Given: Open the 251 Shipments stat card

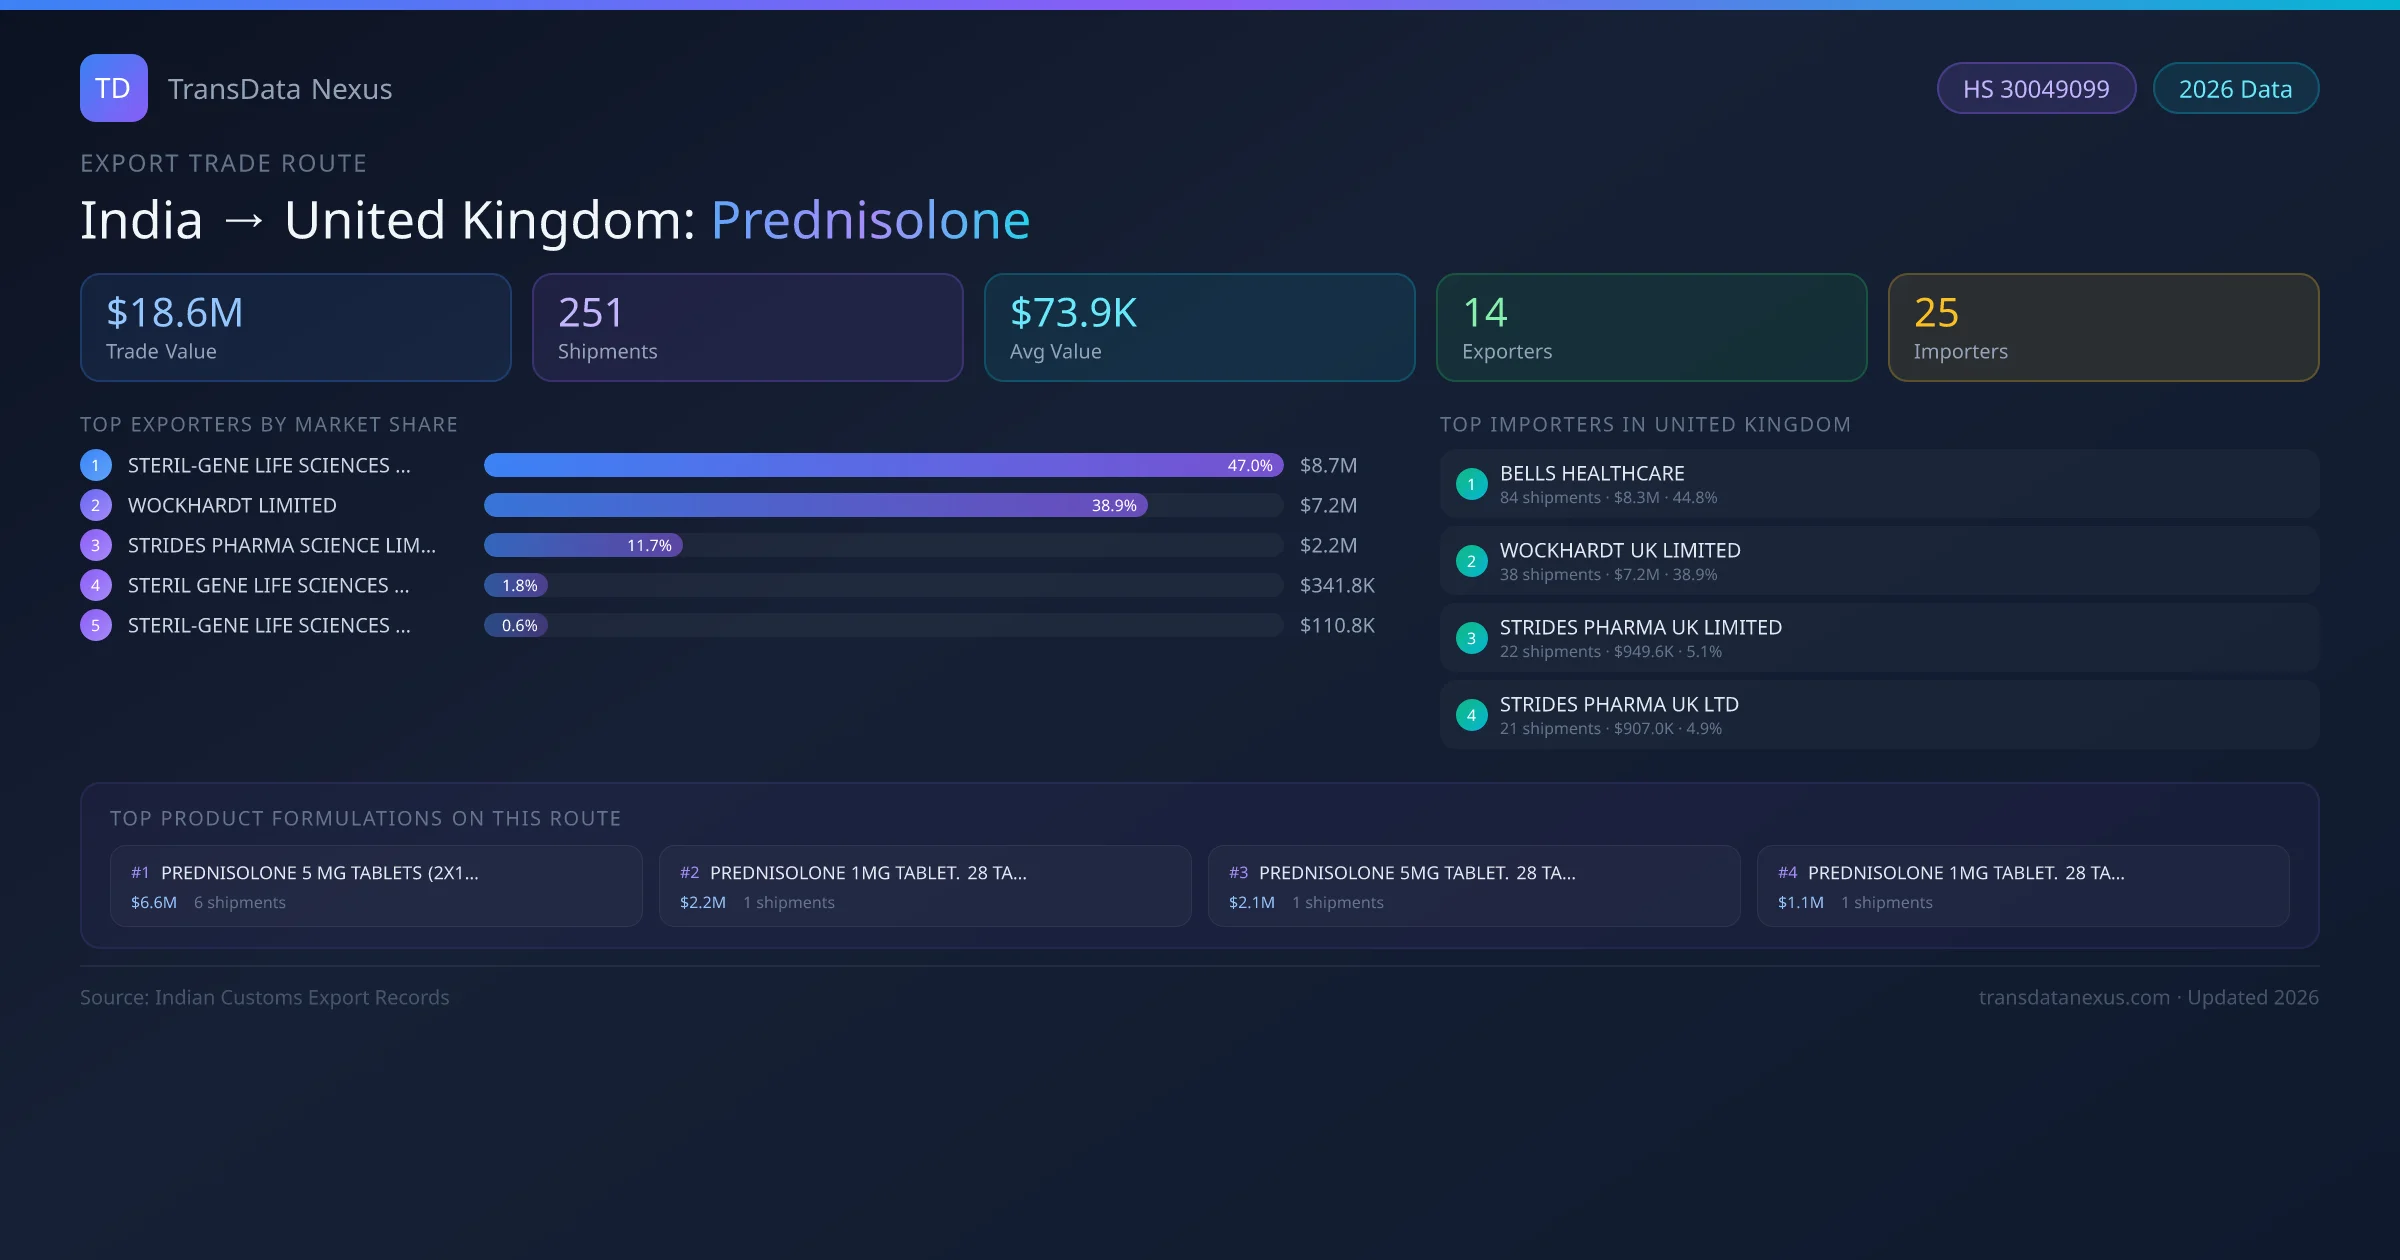Looking at the screenshot, I should 747,327.
